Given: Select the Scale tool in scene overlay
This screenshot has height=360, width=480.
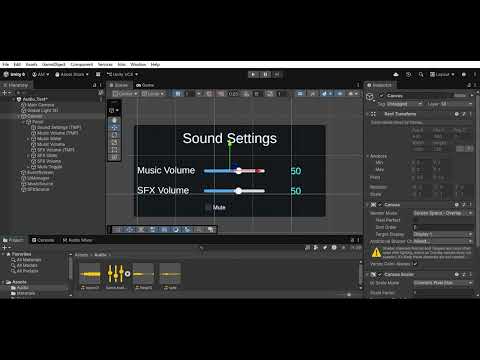Looking at the screenshot, I should (x=114, y=142).
